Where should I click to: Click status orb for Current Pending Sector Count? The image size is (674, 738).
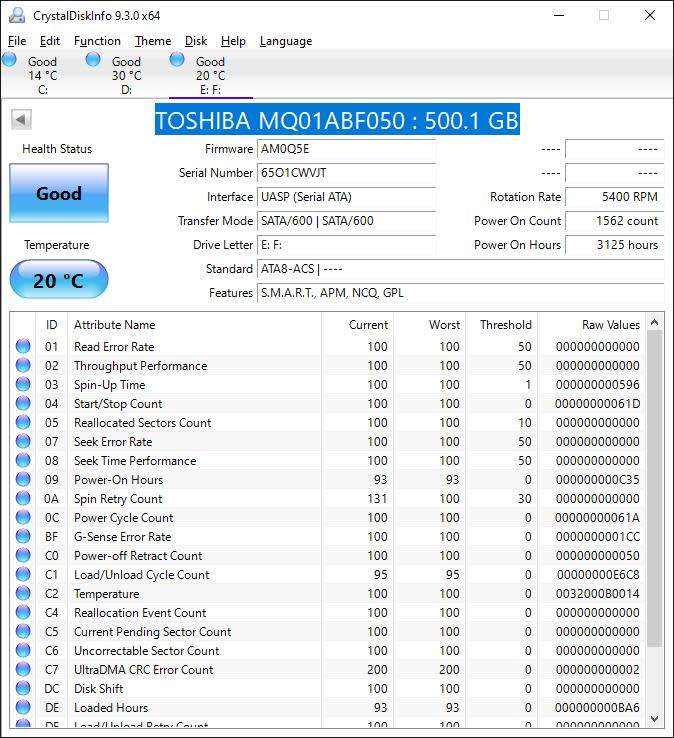[x=23, y=631]
